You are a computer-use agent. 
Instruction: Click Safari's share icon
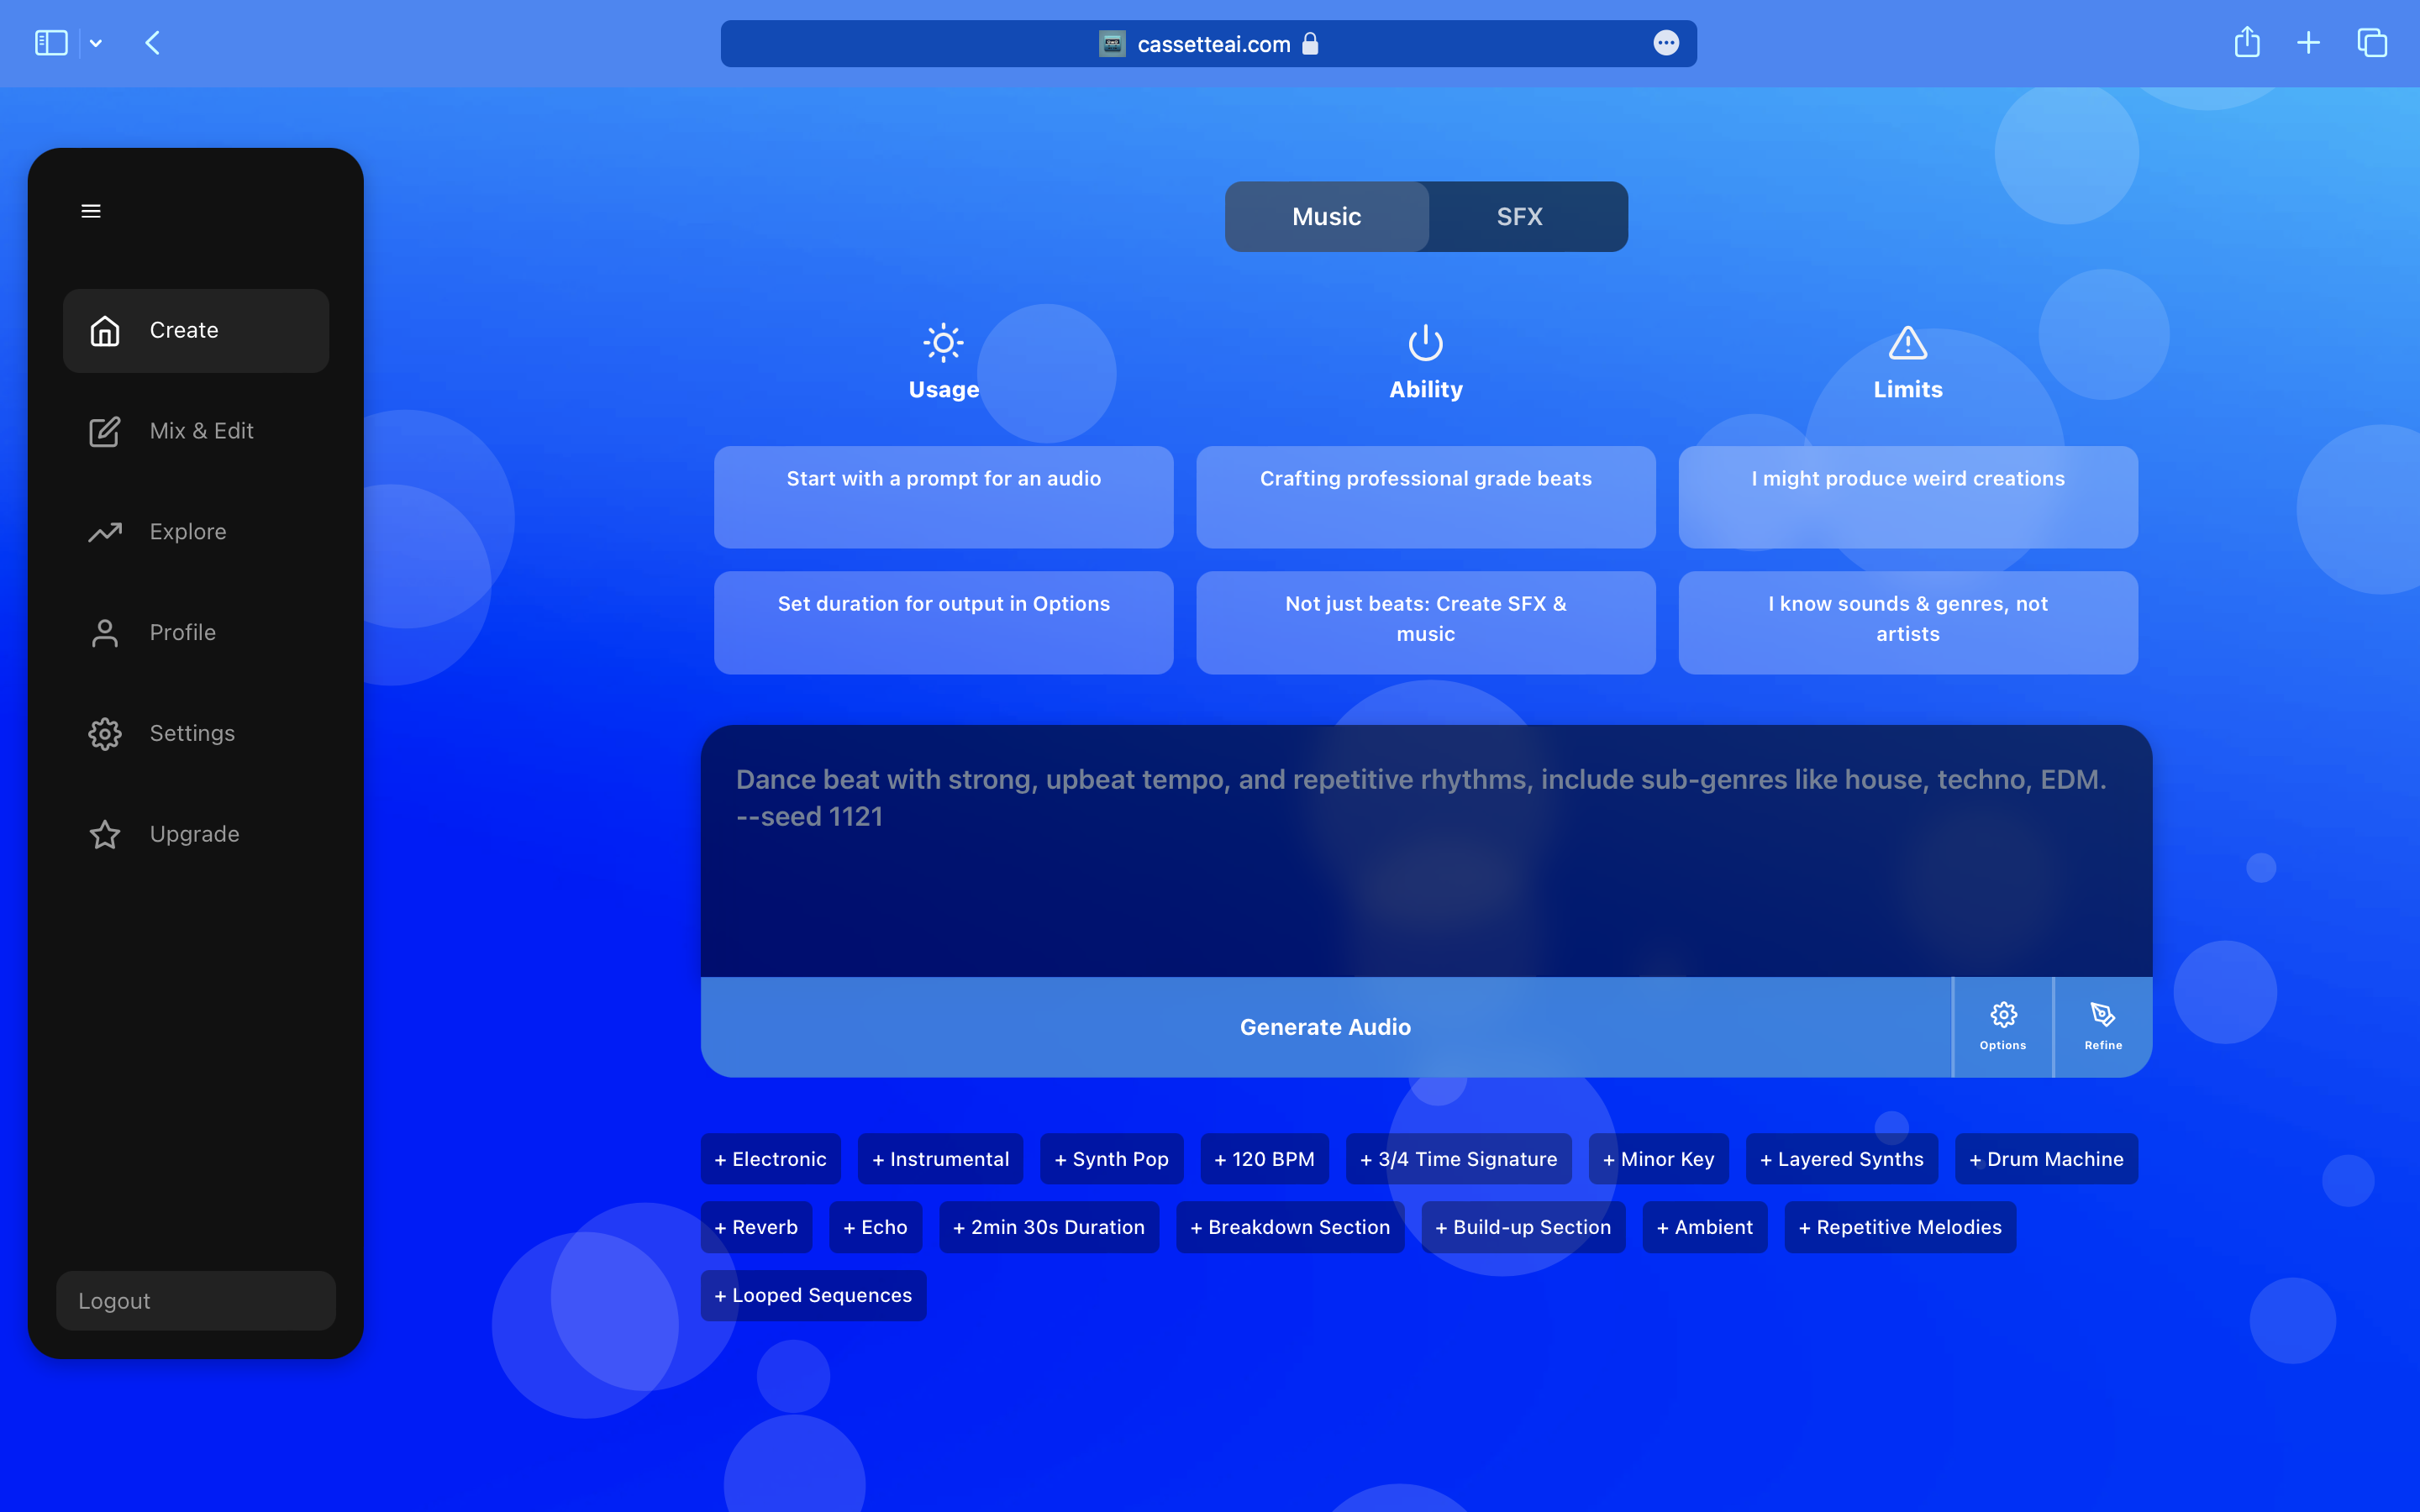coord(2246,43)
